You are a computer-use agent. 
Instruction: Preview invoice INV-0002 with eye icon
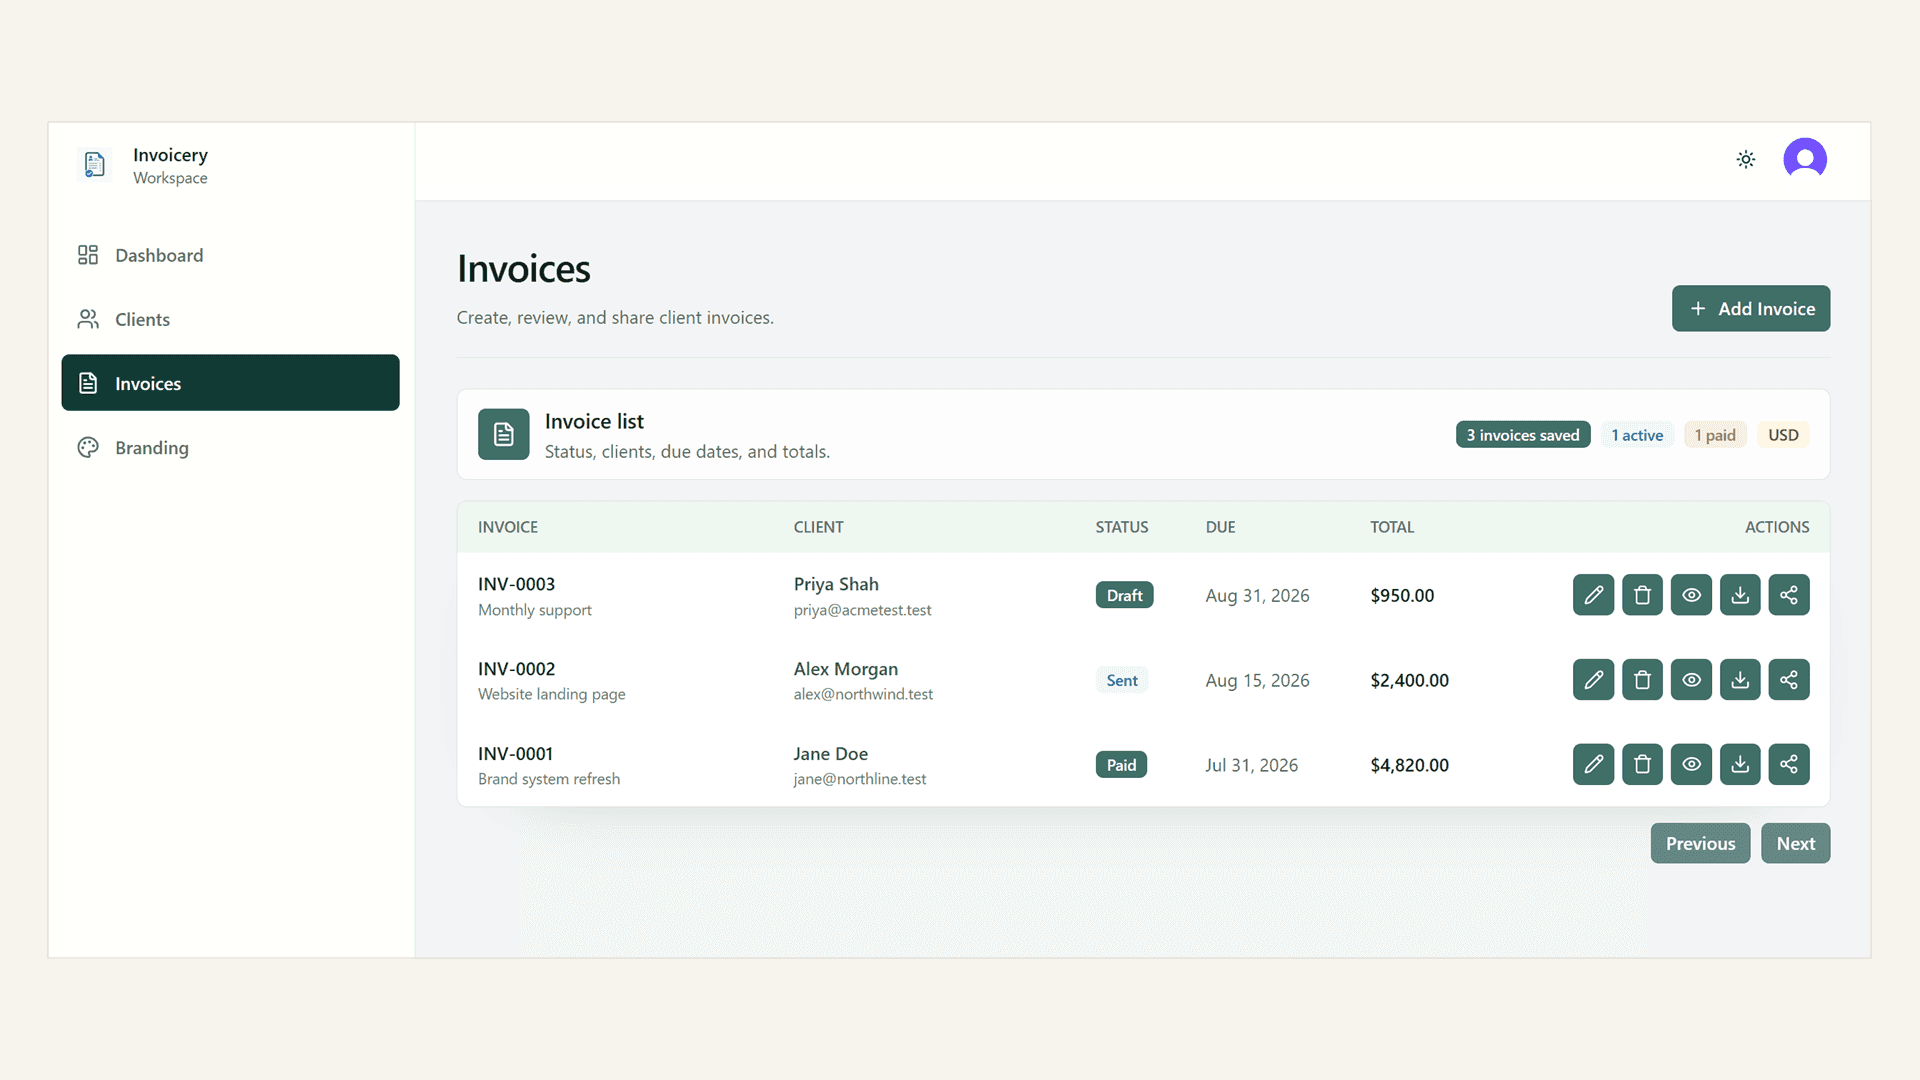(x=1691, y=680)
